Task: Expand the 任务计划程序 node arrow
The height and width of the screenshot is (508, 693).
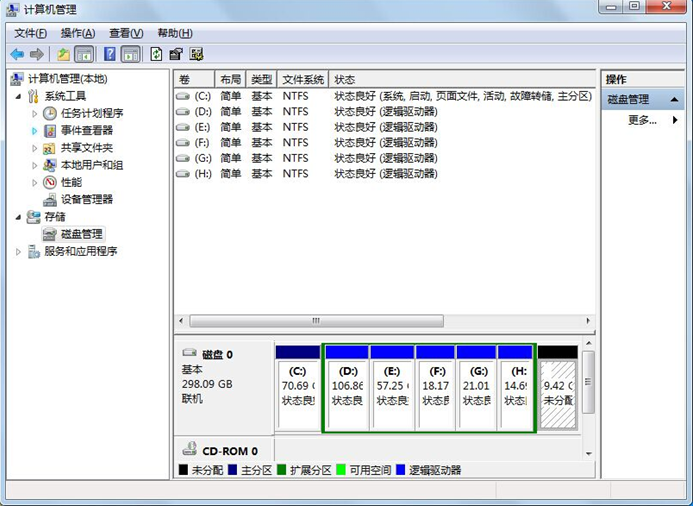Action: pos(34,114)
